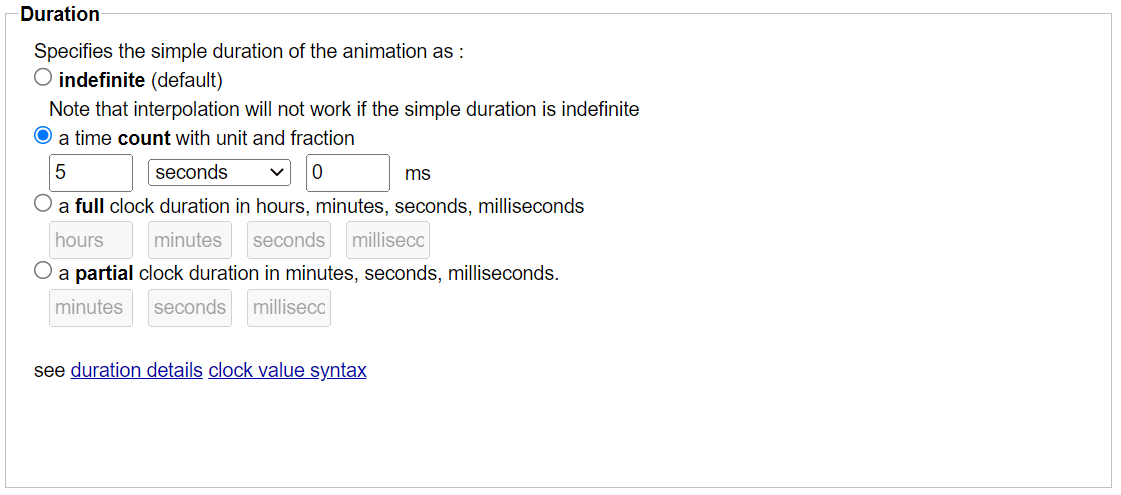The height and width of the screenshot is (495, 1121).
Task: Click the time count field containing 5
Action: click(90, 173)
